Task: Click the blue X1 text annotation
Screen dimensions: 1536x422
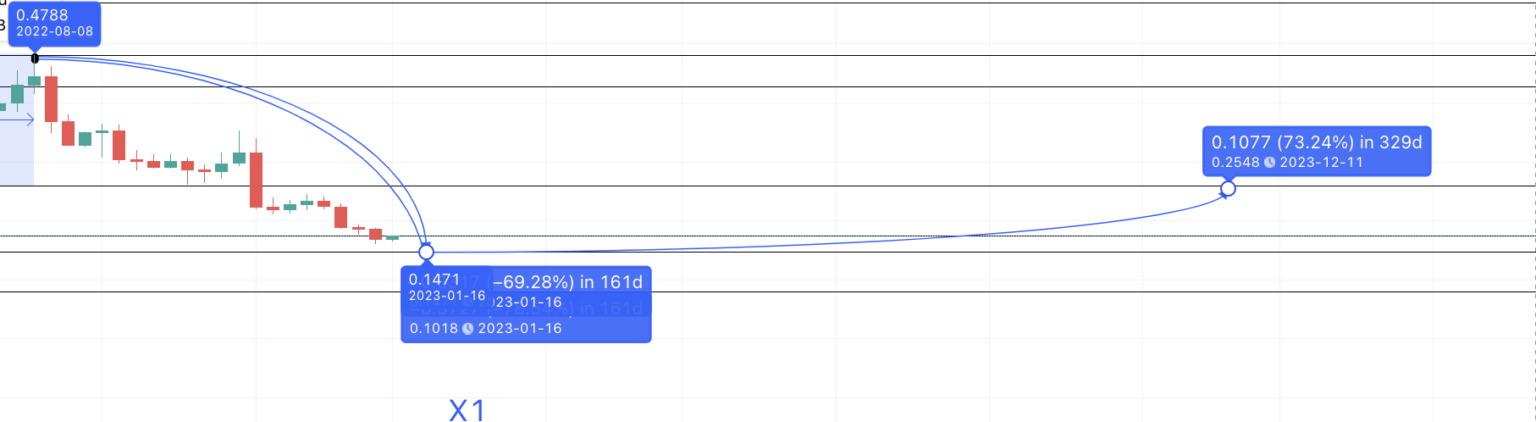Action: [467, 410]
